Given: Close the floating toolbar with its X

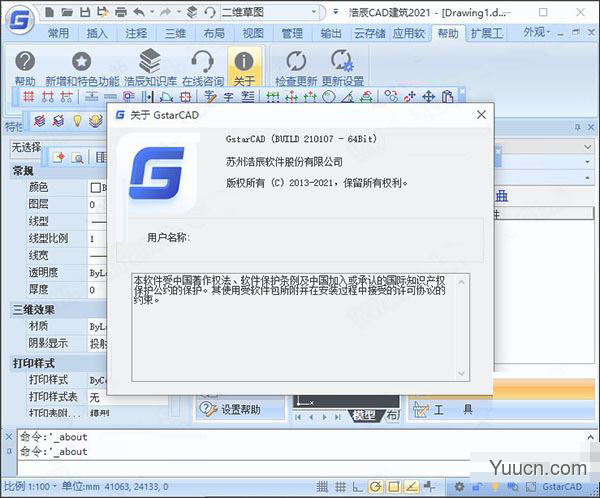Looking at the screenshot, I should (461, 91).
